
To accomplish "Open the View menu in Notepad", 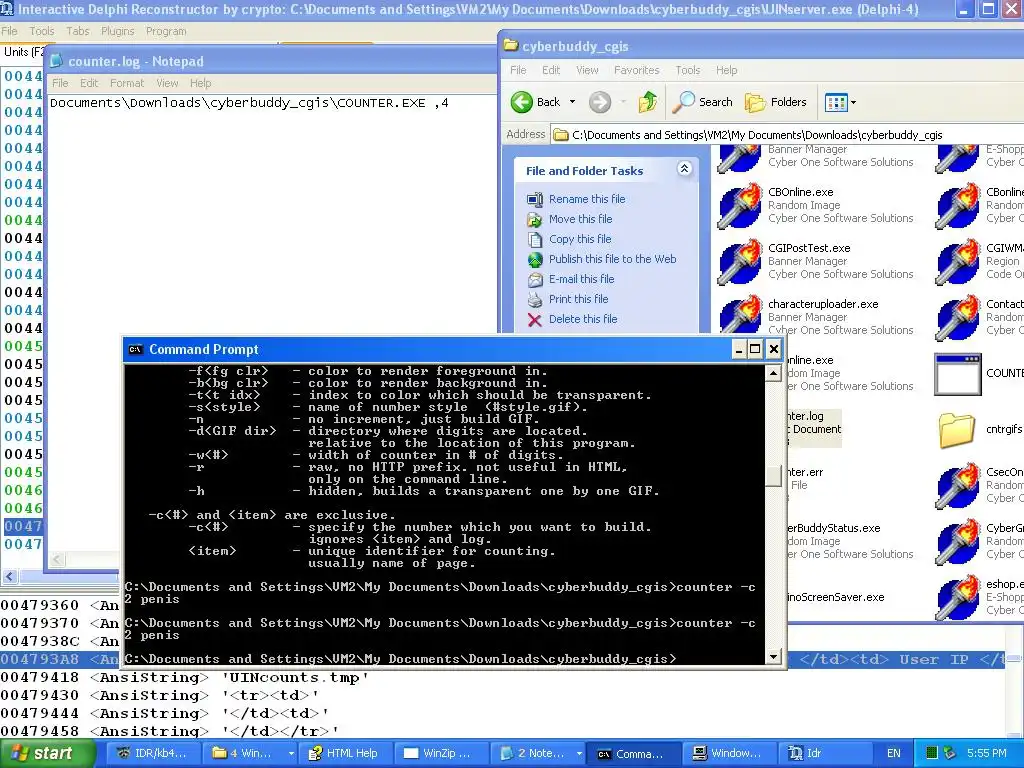I will [167, 83].
